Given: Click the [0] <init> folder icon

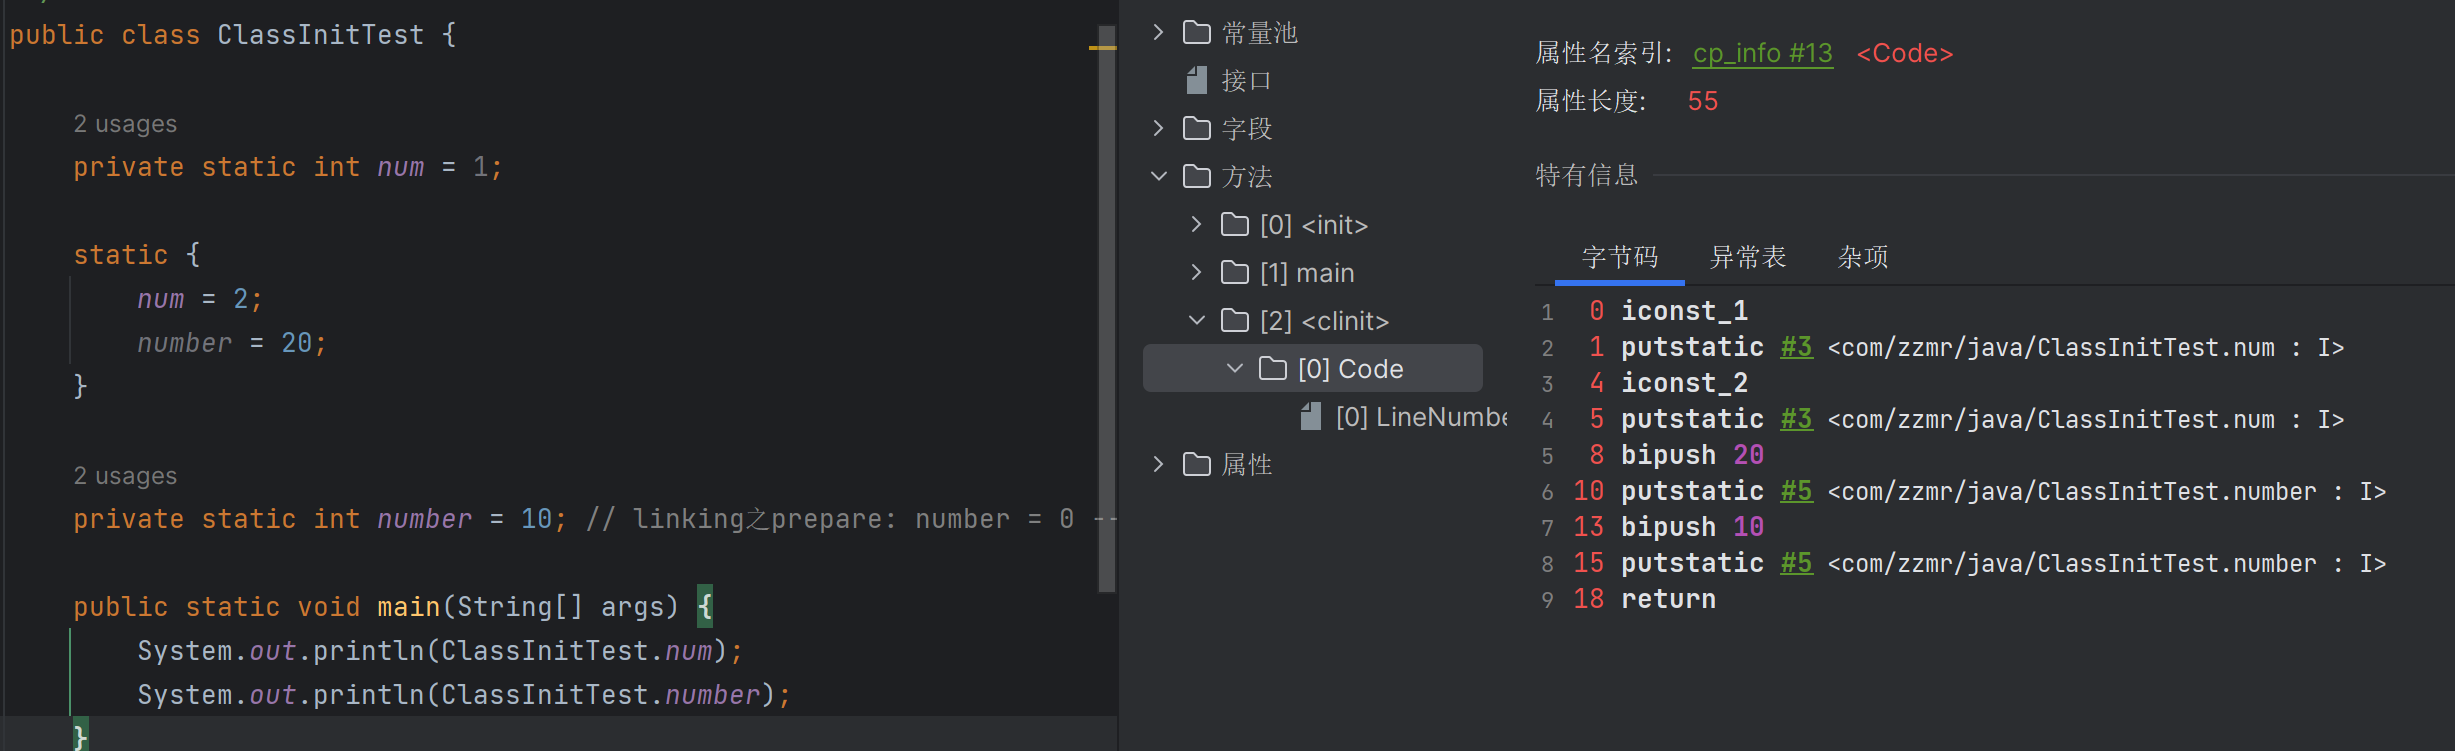Looking at the screenshot, I should 1234,225.
